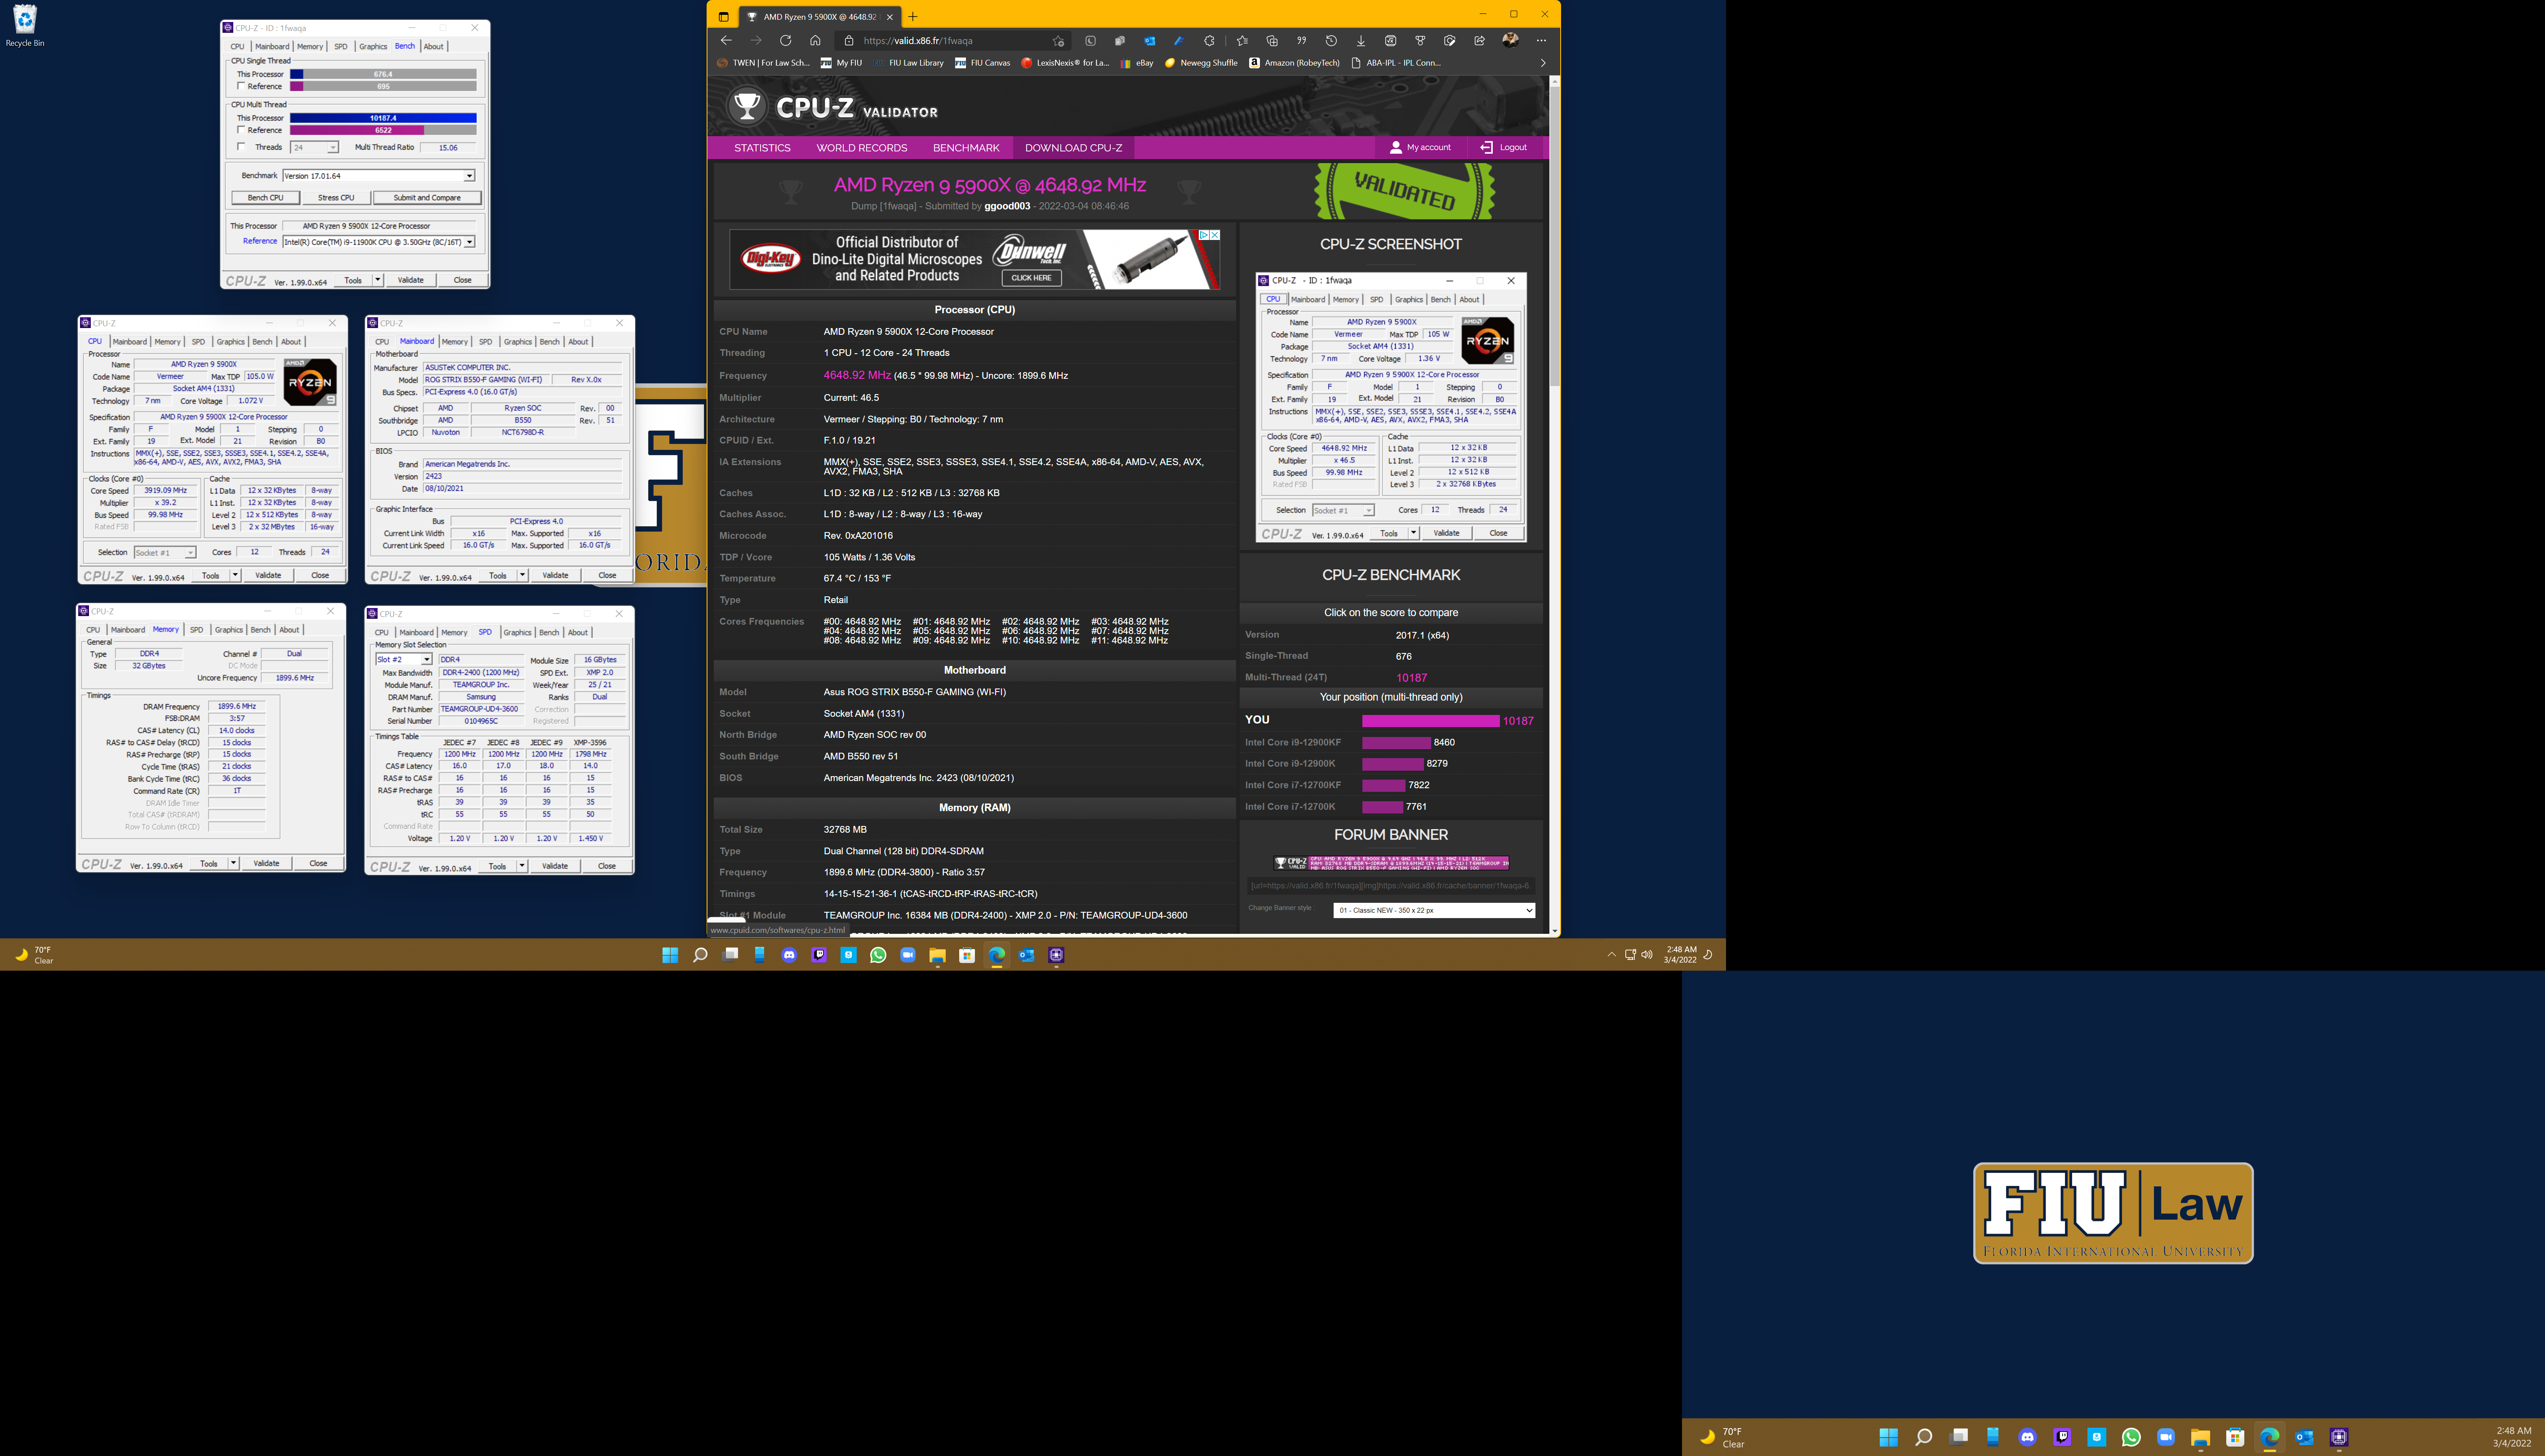Select Graphics tab in the Mainboard window

coord(518,342)
